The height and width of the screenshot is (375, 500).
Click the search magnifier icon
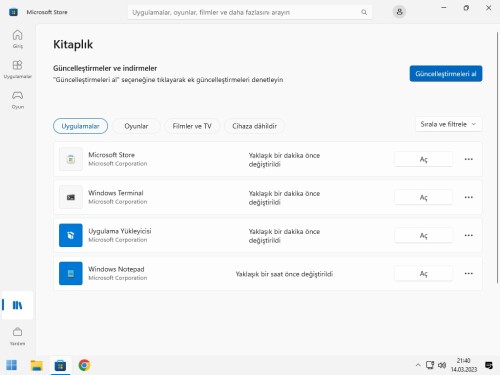pos(364,12)
